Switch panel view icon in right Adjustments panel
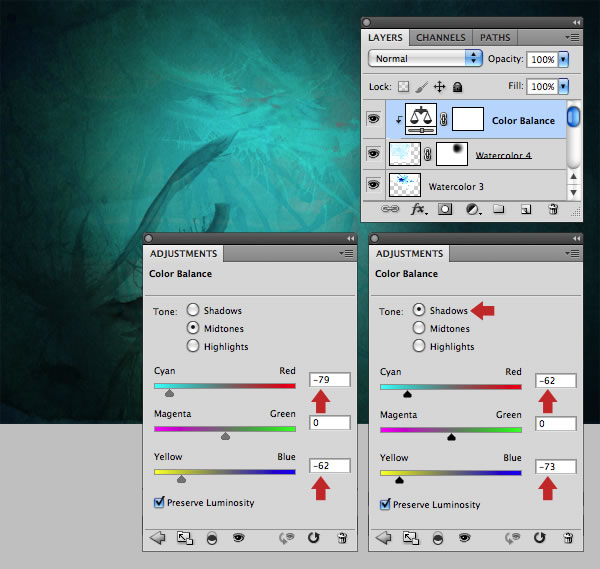The image size is (600, 569). [x=411, y=538]
